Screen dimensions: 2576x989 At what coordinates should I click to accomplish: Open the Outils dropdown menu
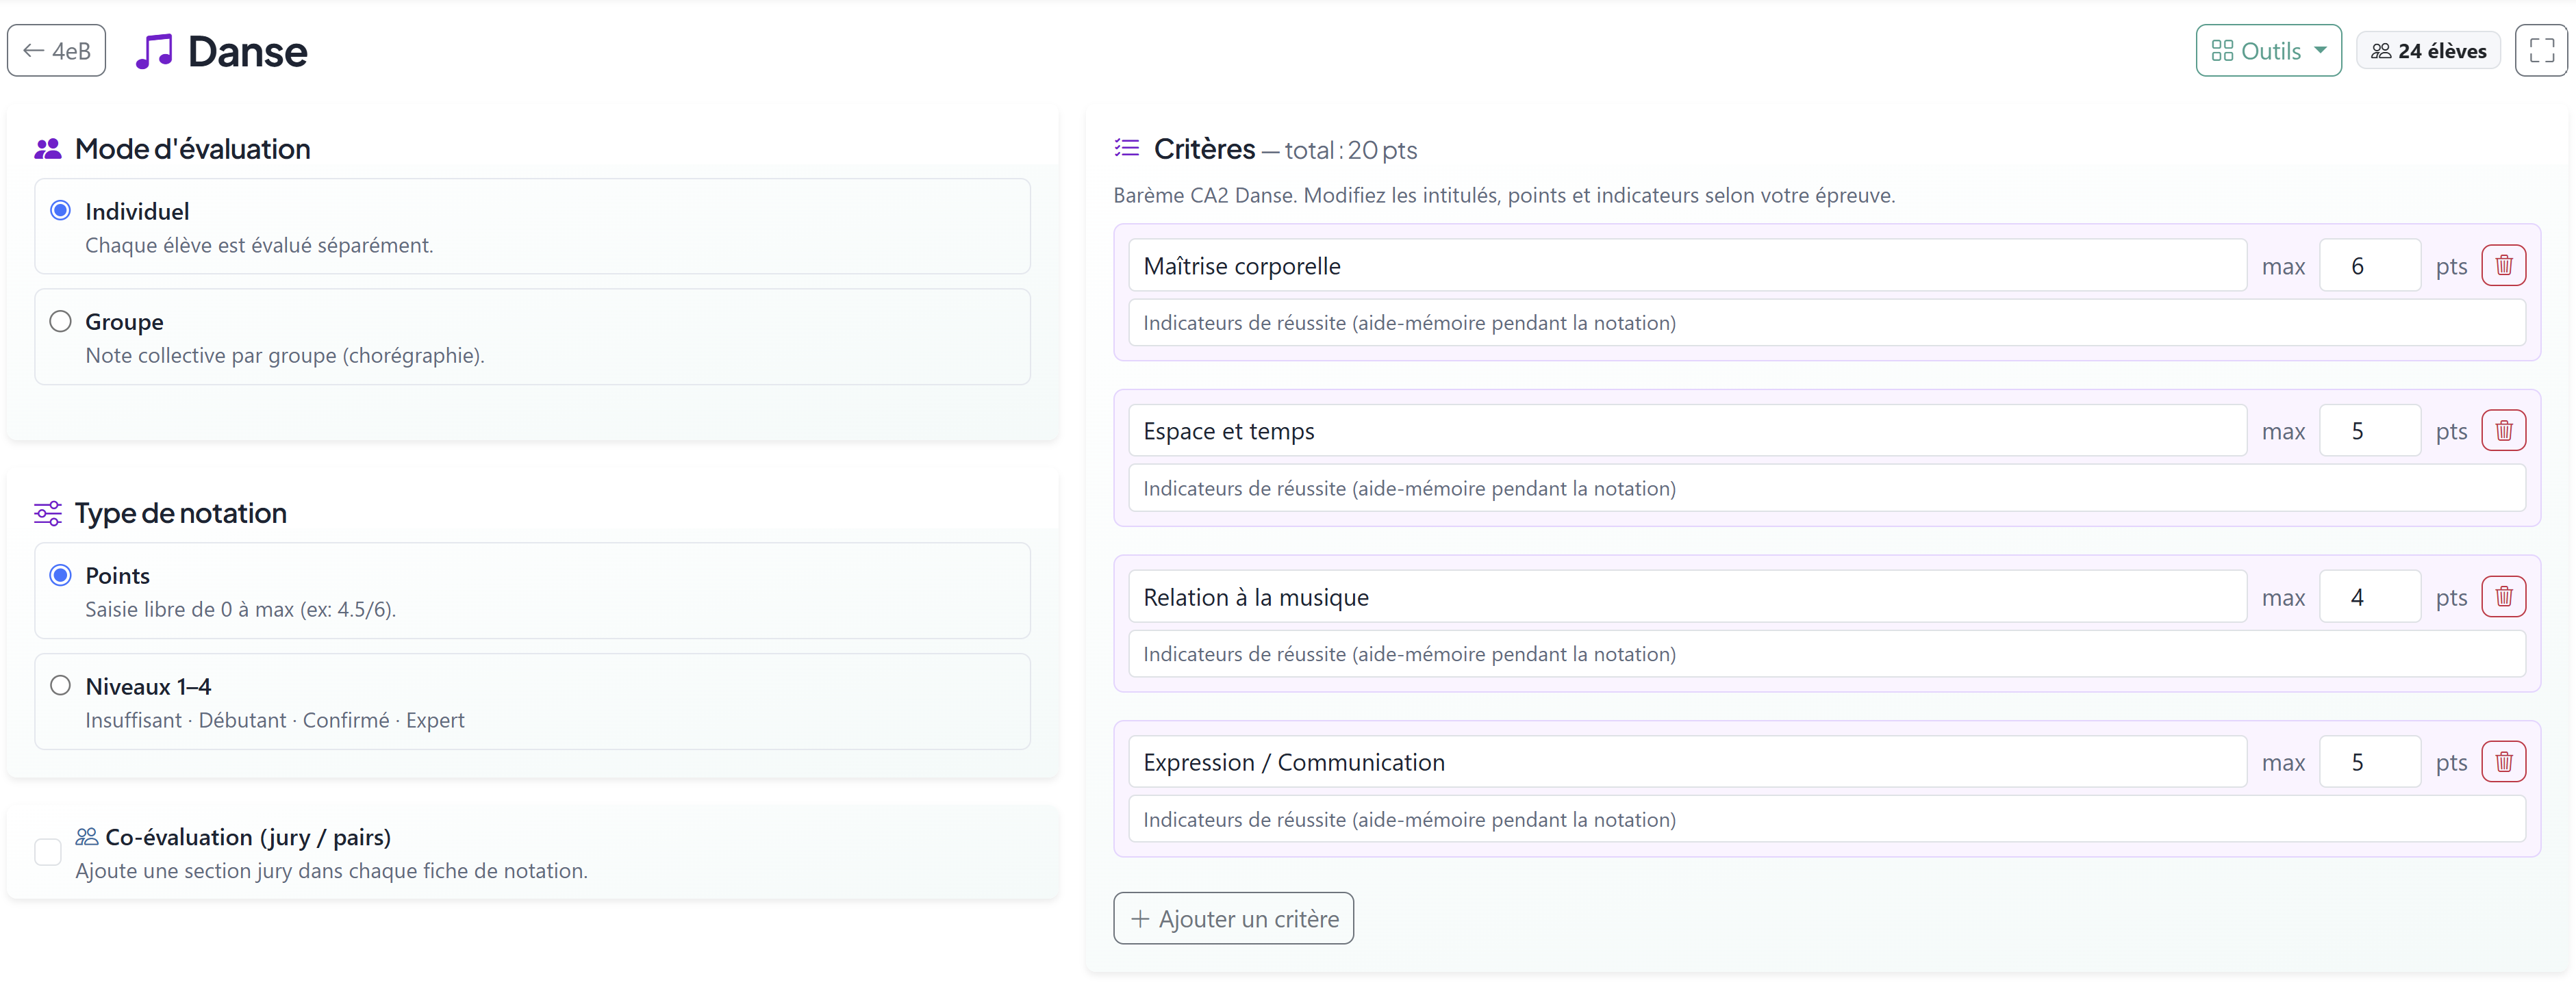(x=2268, y=50)
